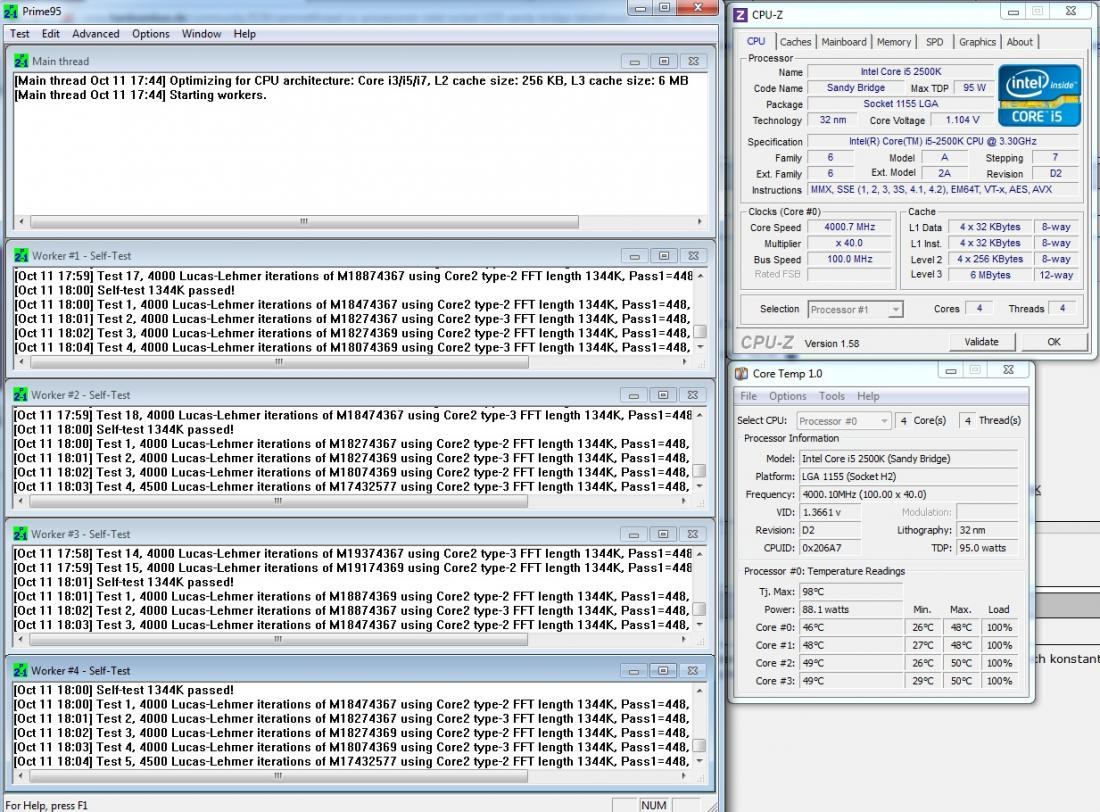The image size is (1100, 812).
Task: Click the Multiplier value x 40.0
Action: click(849, 244)
